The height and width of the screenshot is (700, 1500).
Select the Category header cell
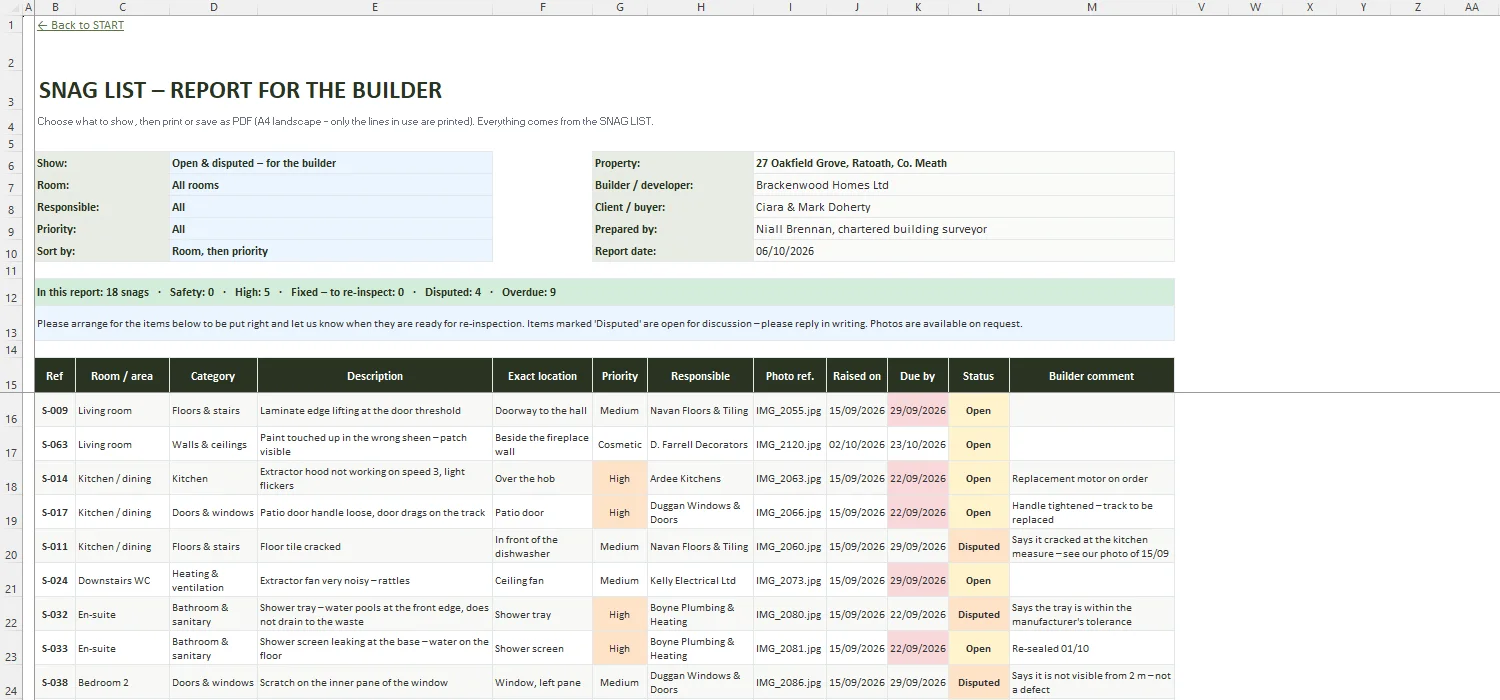pyautogui.click(x=213, y=376)
